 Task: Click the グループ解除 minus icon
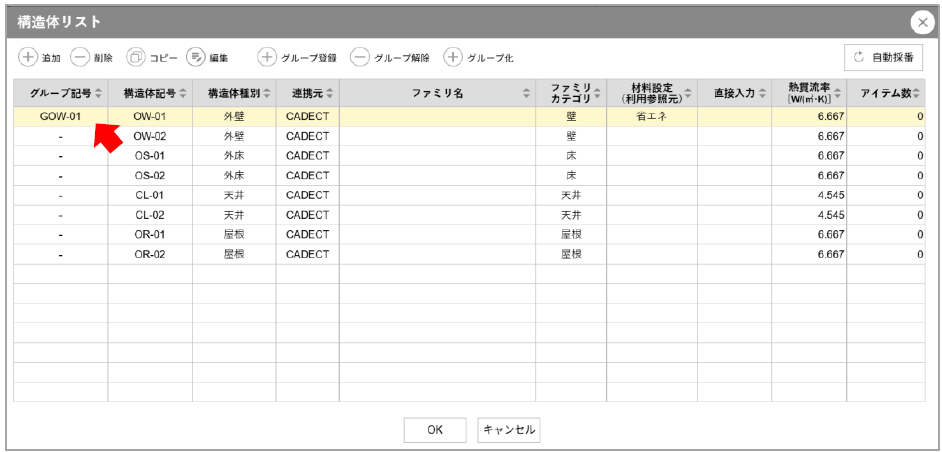[x=359, y=57]
